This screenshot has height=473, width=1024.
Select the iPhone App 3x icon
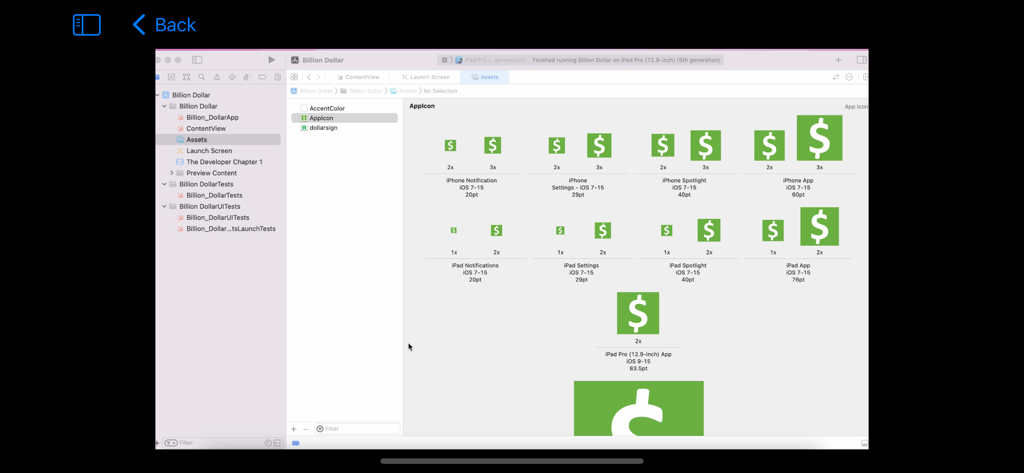click(820, 138)
